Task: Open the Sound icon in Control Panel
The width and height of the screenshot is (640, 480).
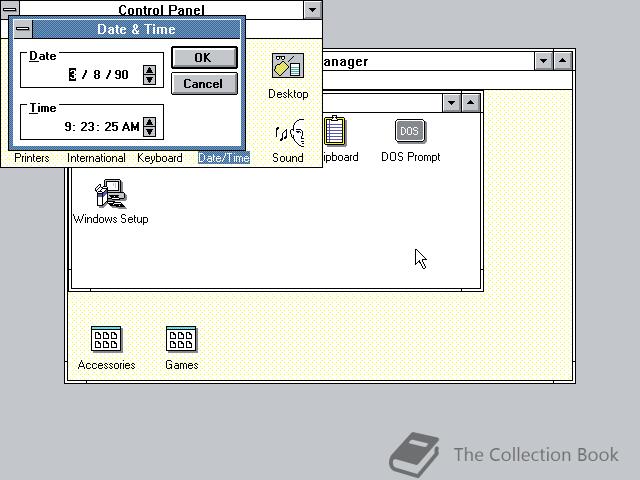Action: tap(289, 133)
